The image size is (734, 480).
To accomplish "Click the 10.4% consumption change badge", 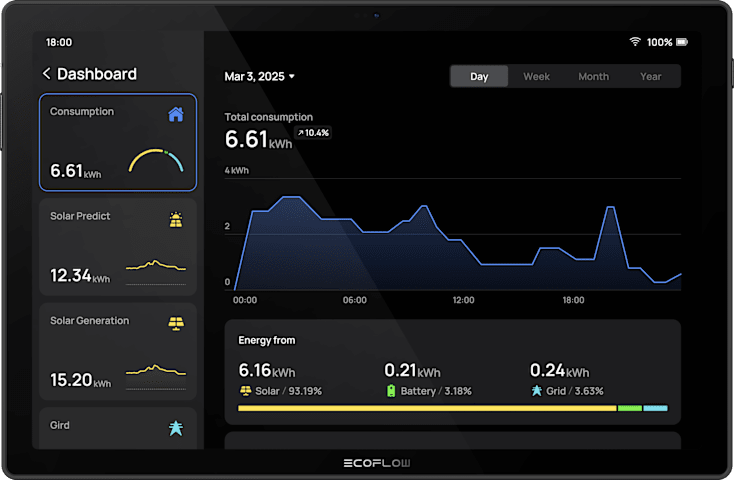I will [313, 133].
